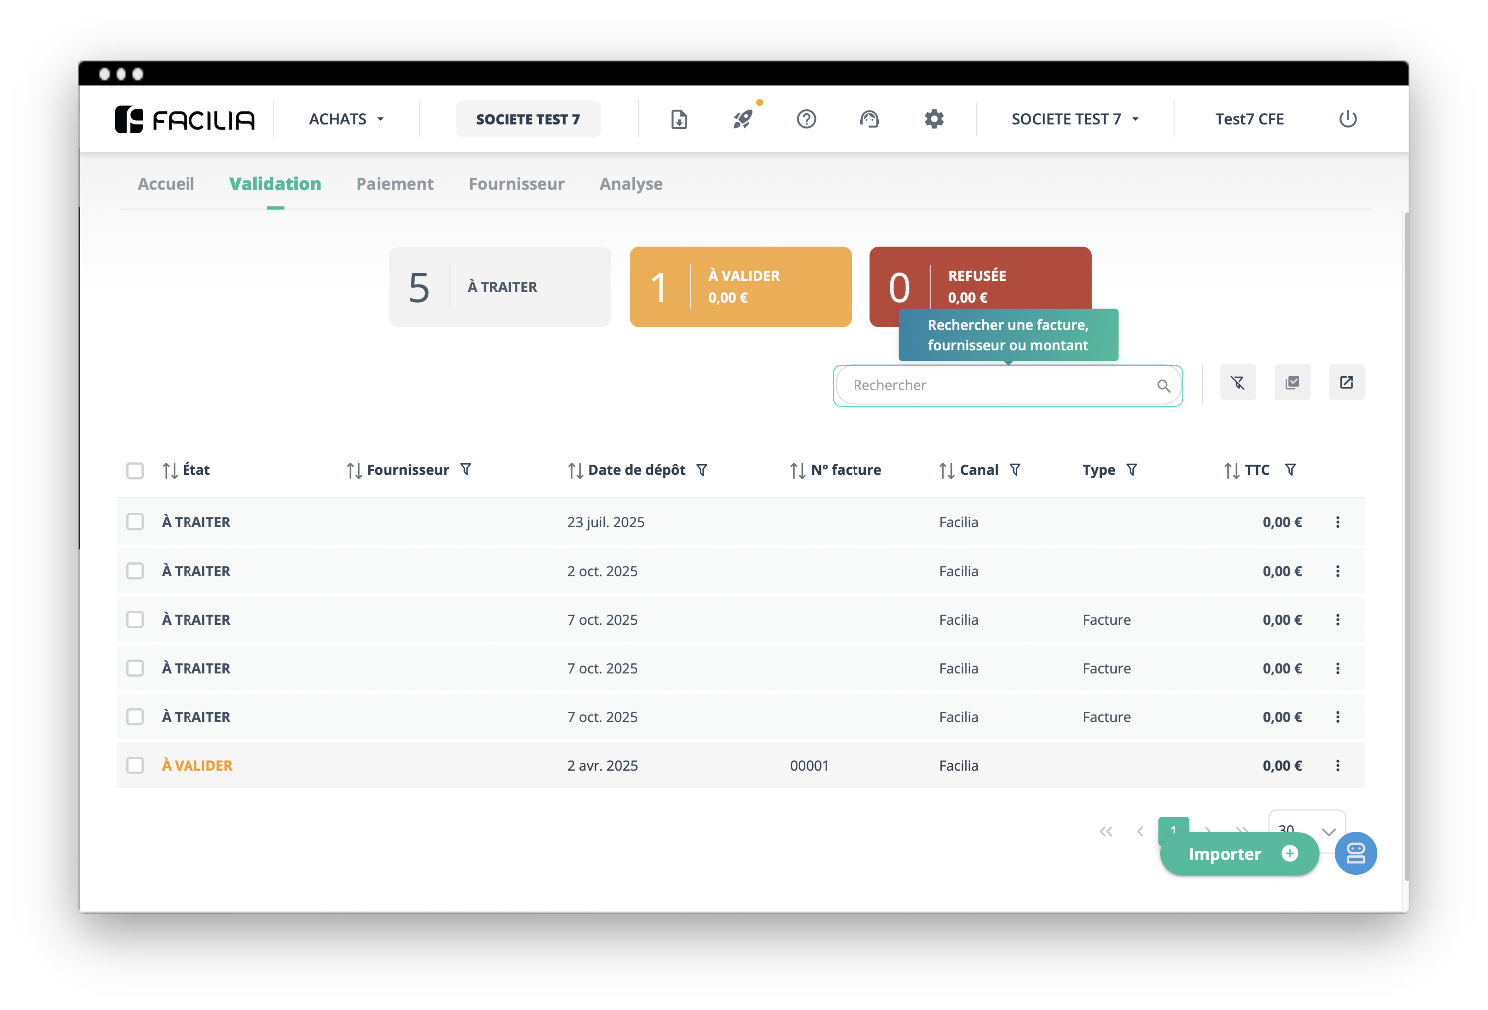1488x1010 pixels.
Task: Expand the rows-per-page dropdown
Action: click(x=1327, y=830)
